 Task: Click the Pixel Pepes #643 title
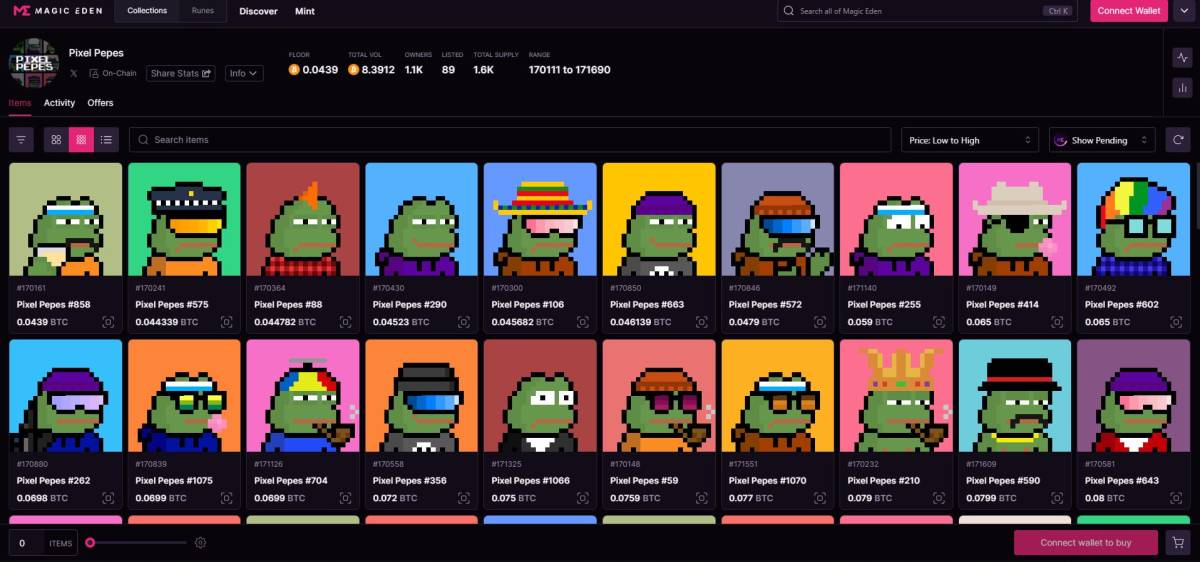coord(1122,481)
